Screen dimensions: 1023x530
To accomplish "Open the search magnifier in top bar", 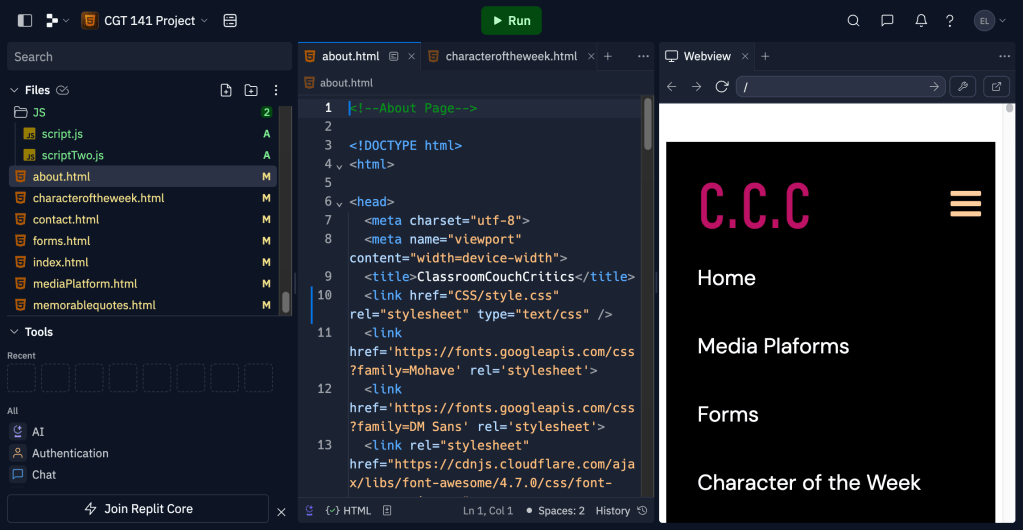I will pyautogui.click(x=853, y=20).
